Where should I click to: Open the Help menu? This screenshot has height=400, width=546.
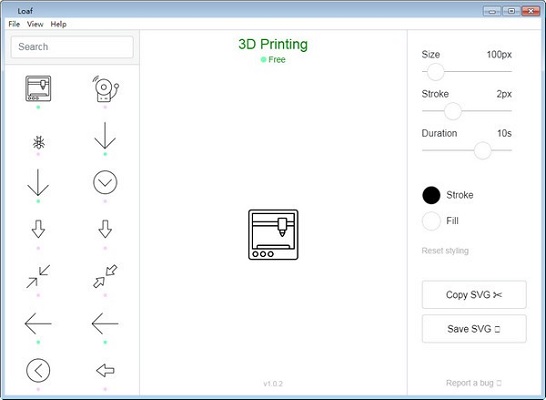coord(58,24)
